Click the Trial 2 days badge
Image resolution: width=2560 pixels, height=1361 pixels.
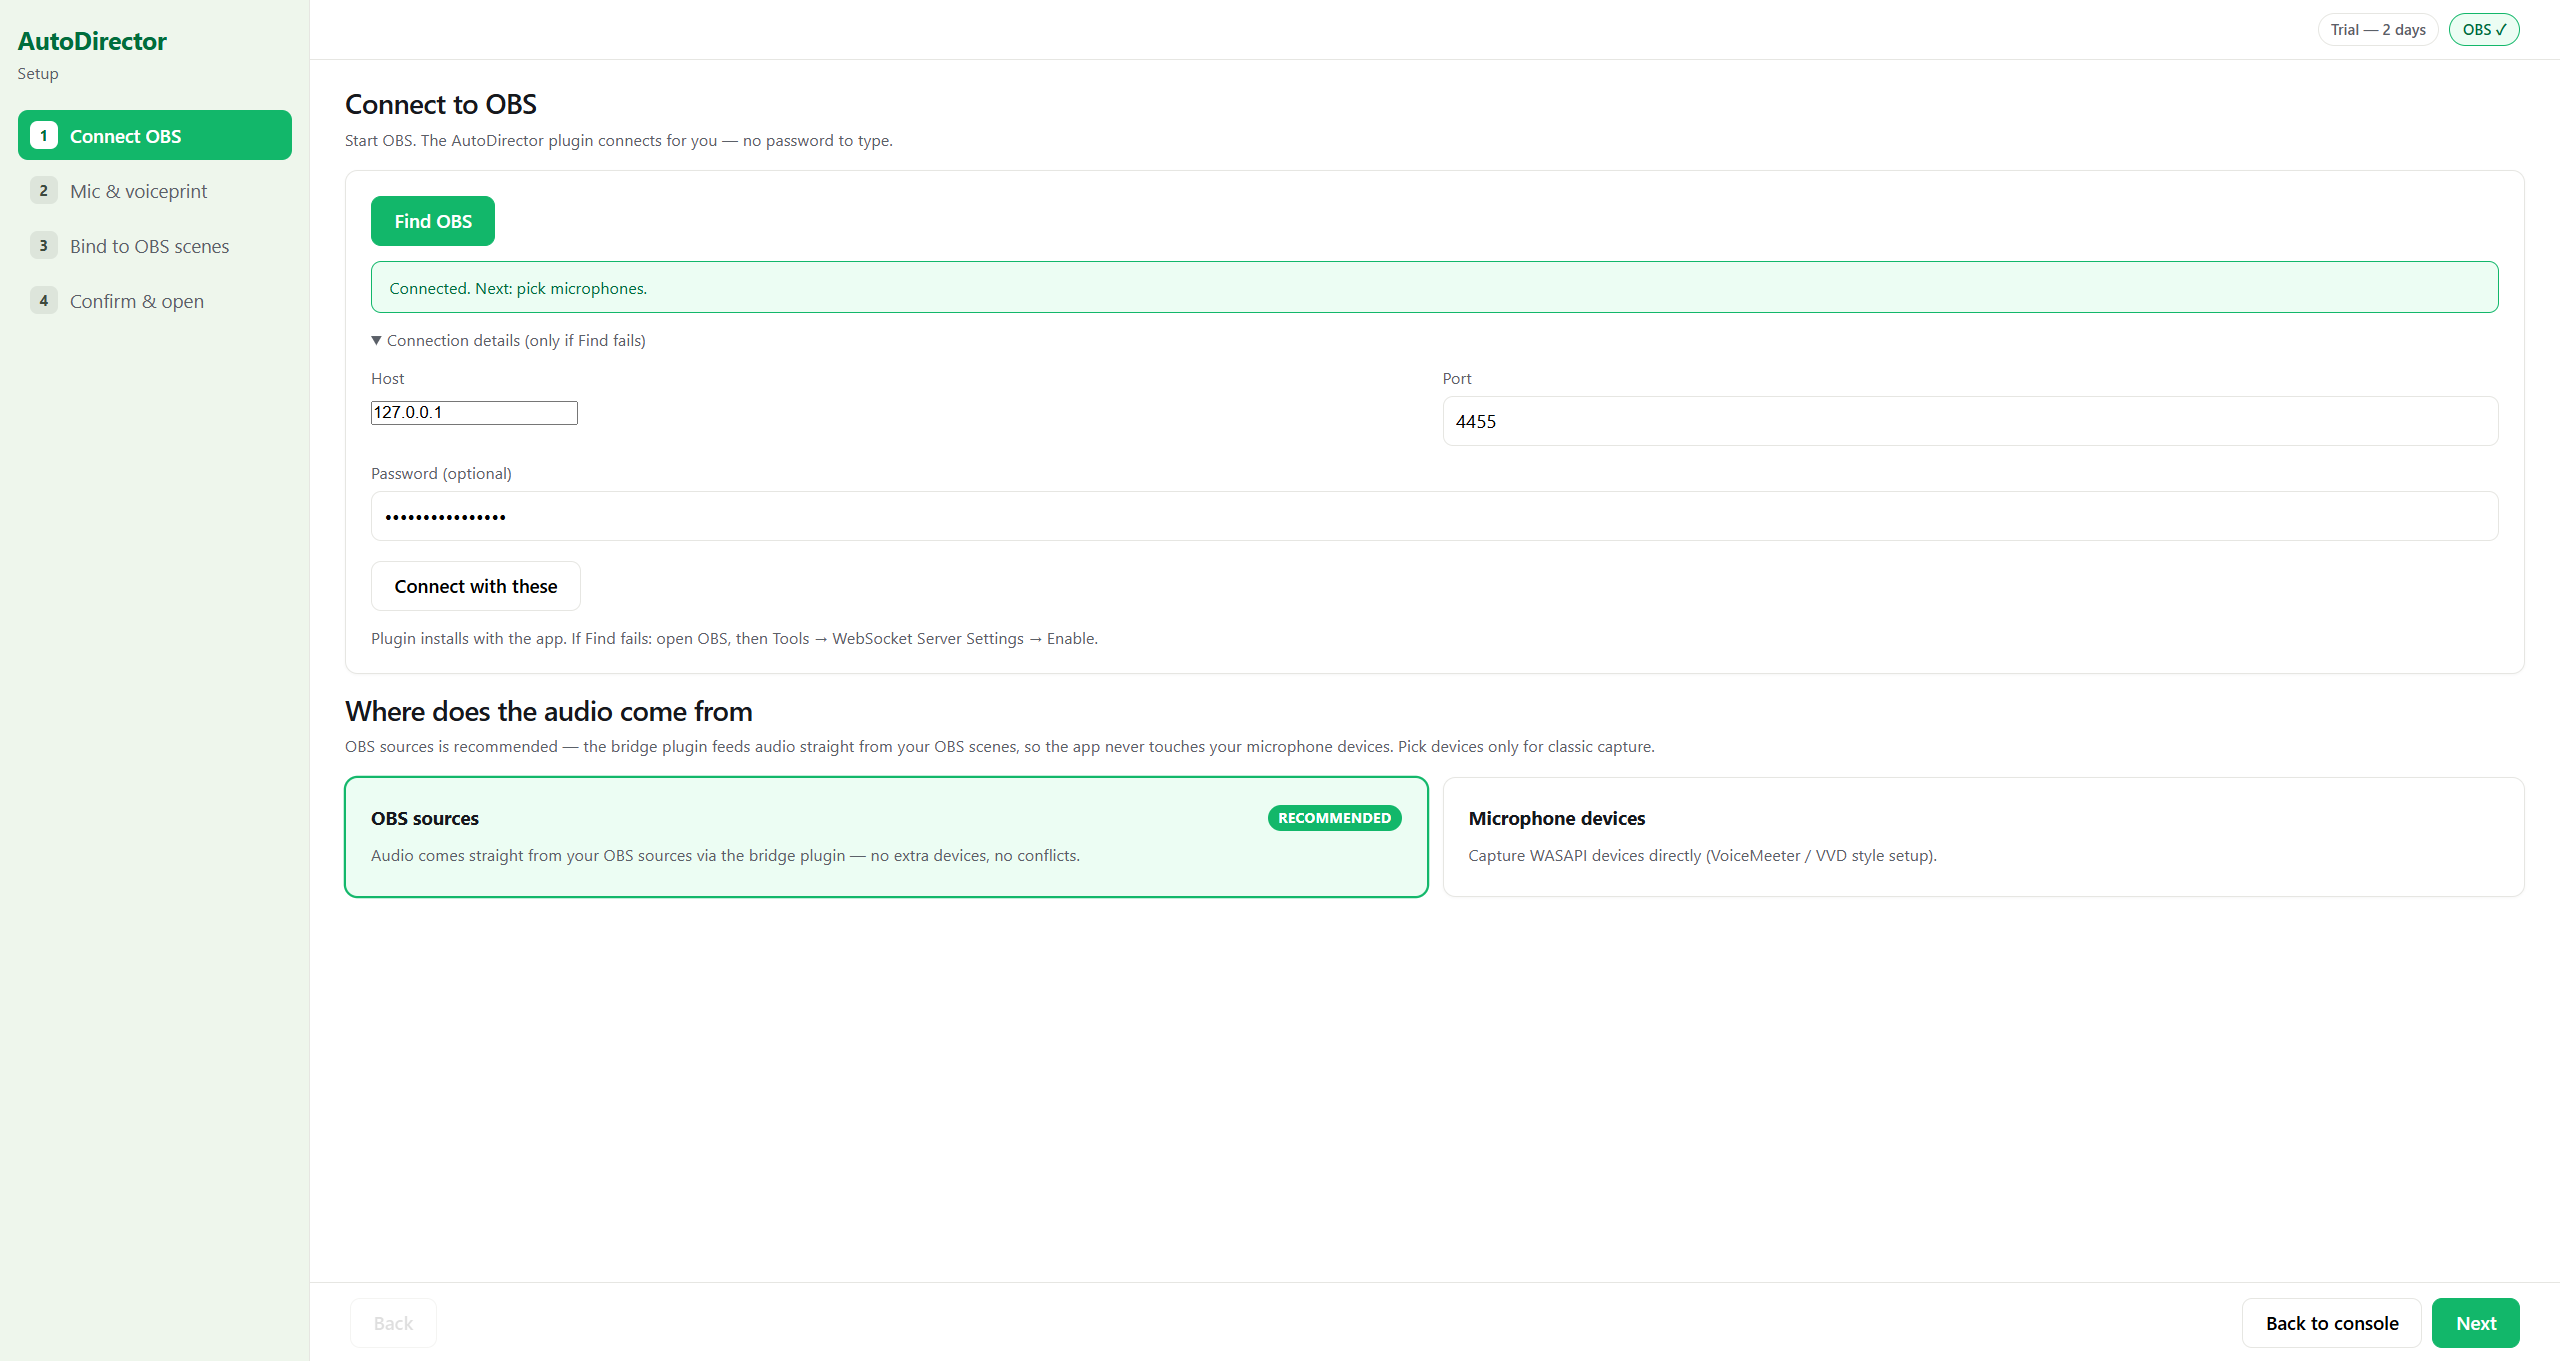(x=2378, y=30)
